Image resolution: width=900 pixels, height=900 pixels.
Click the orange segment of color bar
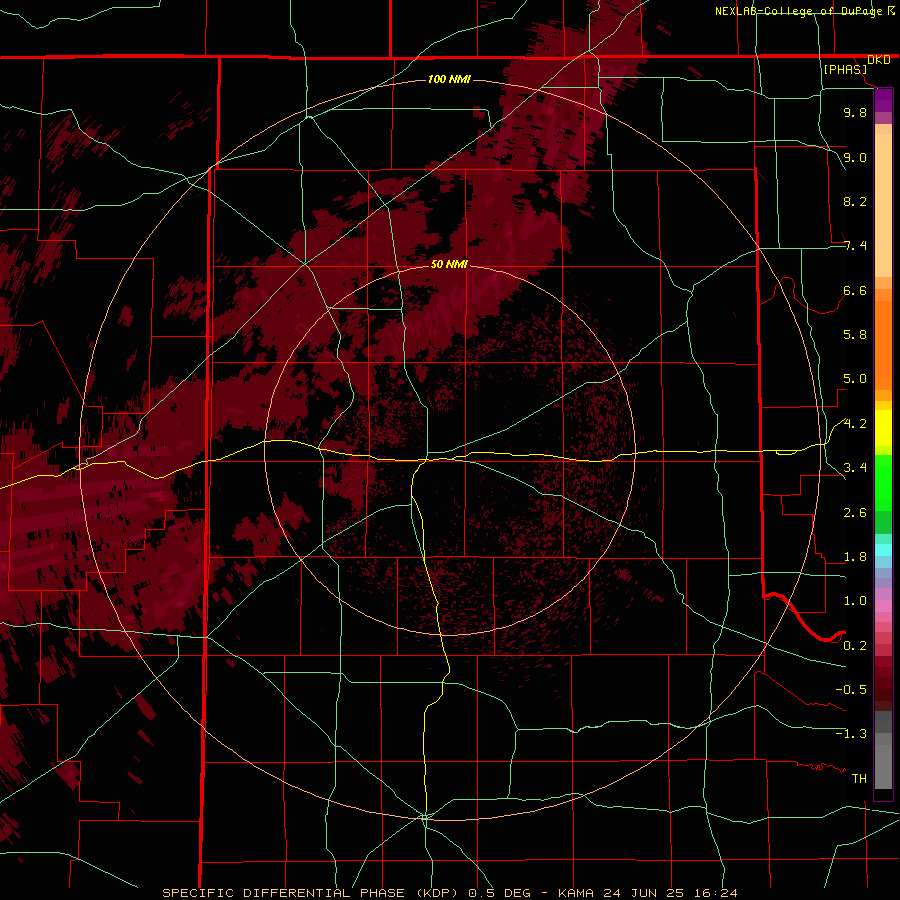coord(883,340)
